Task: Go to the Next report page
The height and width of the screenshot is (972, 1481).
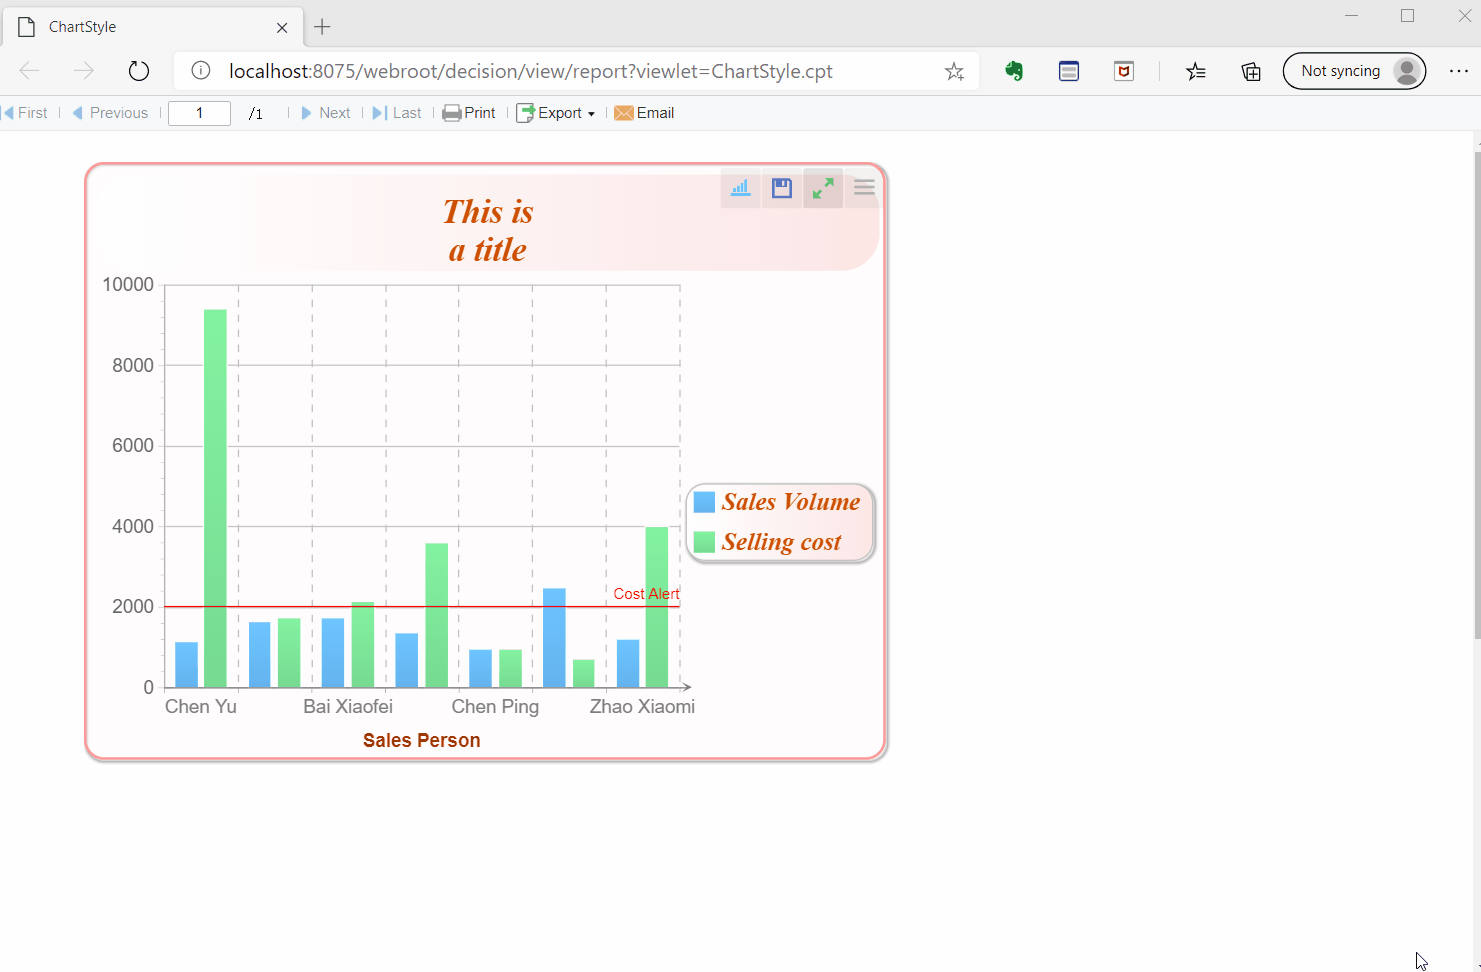Action: pyautogui.click(x=326, y=112)
